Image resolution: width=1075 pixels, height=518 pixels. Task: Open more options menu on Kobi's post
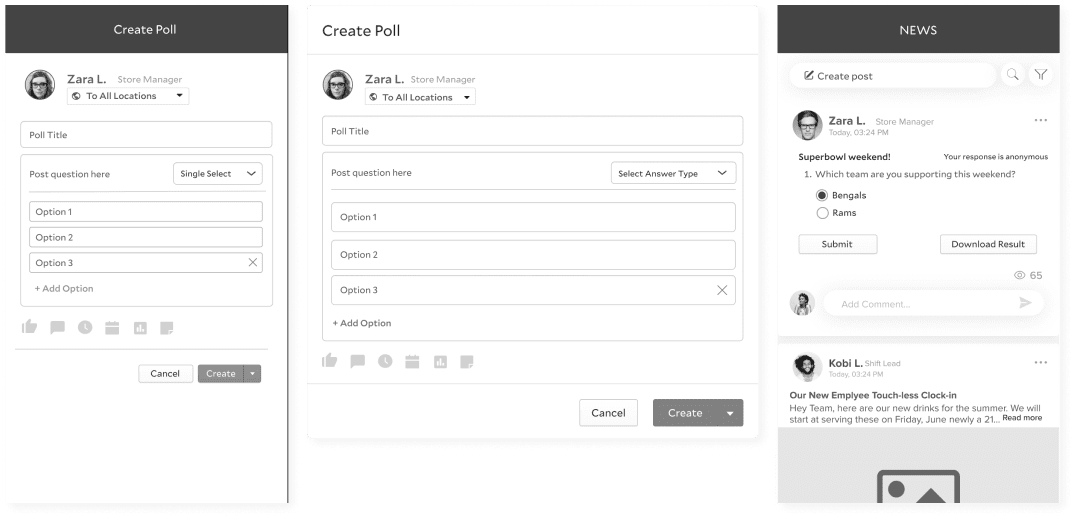click(x=1041, y=362)
